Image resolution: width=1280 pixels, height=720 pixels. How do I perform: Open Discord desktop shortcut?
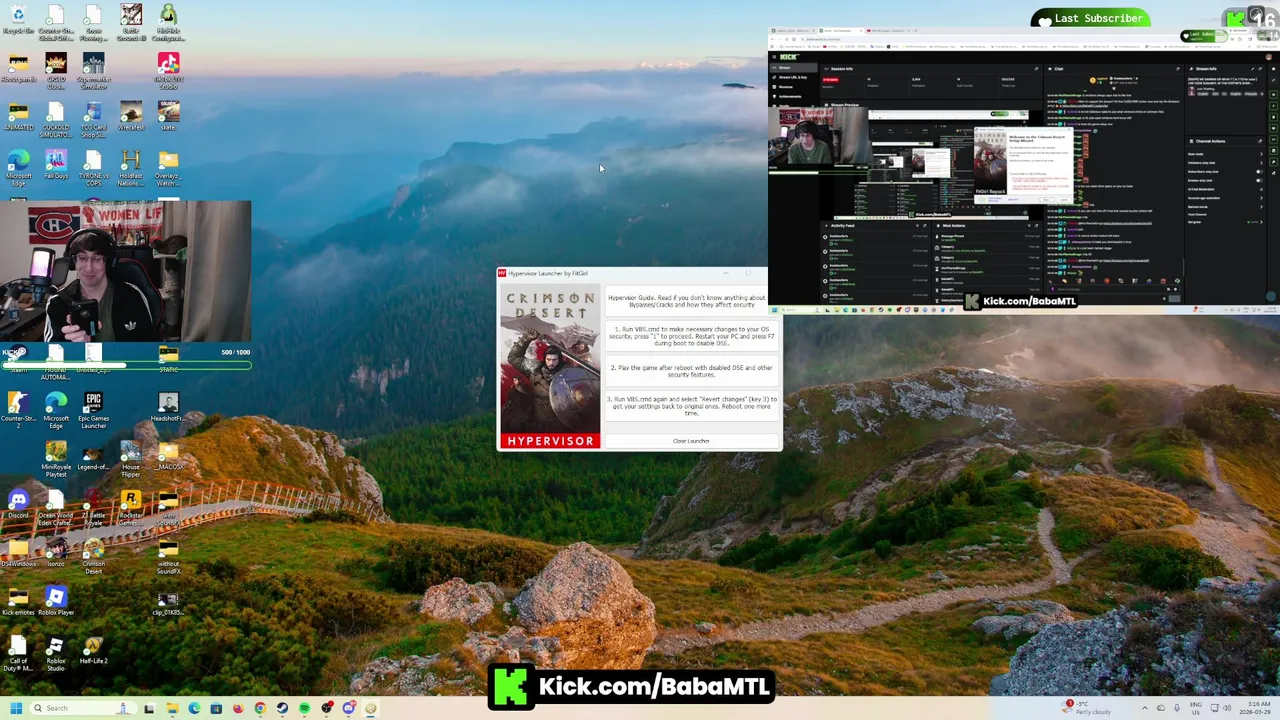[x=18, y=504]
